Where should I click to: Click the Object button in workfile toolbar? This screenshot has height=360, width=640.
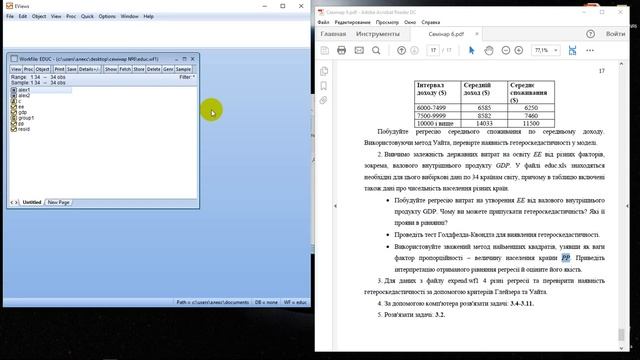pos(42,69)
